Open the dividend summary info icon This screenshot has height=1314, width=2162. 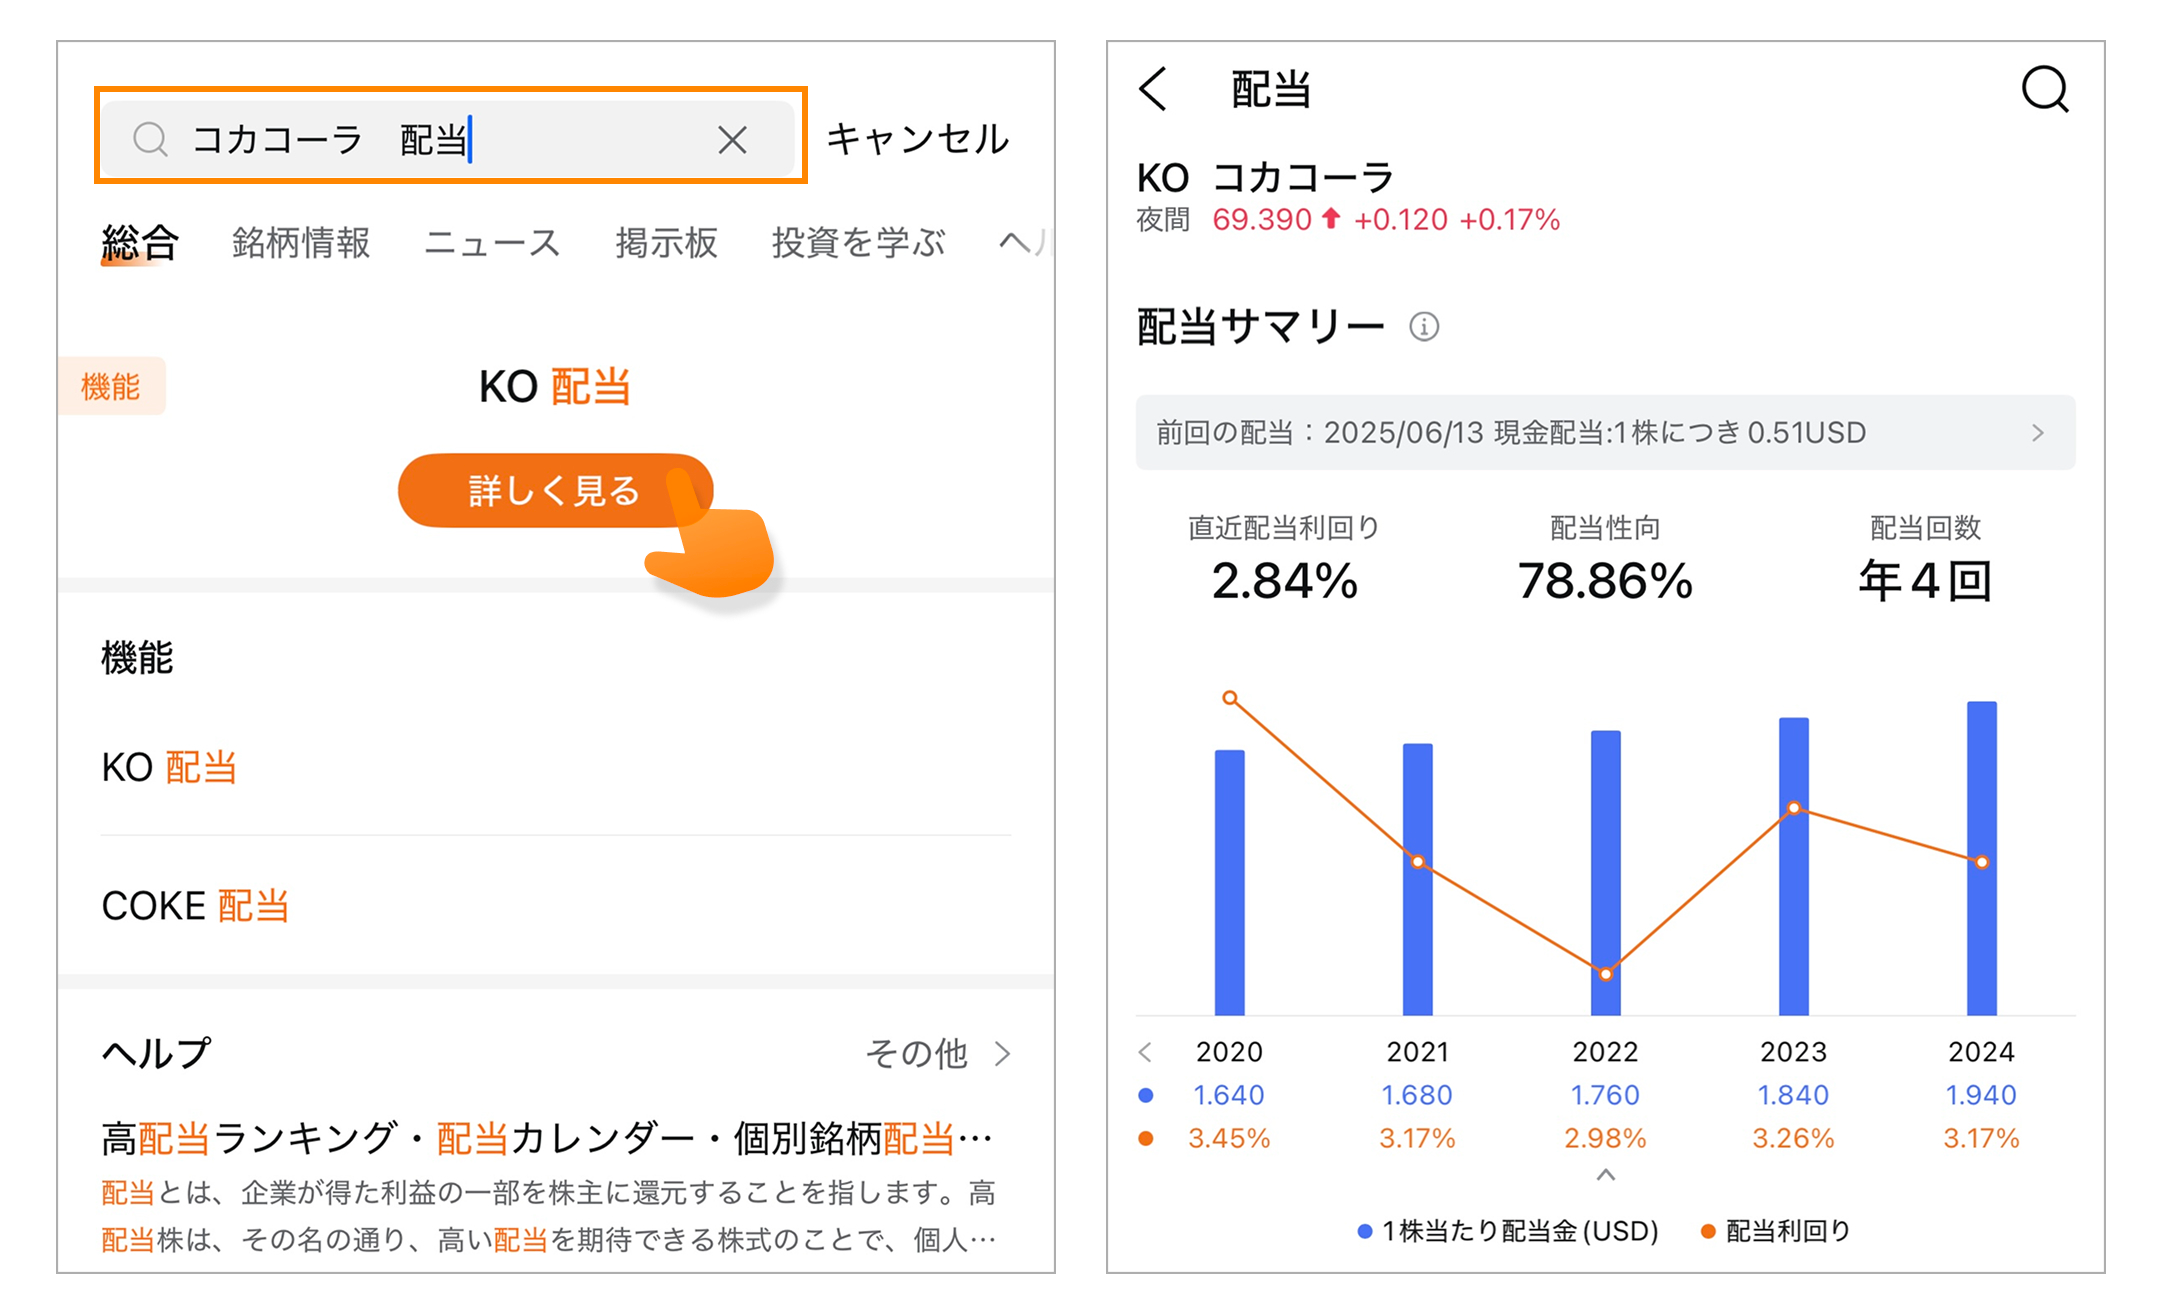click(x=1424, y=327)
